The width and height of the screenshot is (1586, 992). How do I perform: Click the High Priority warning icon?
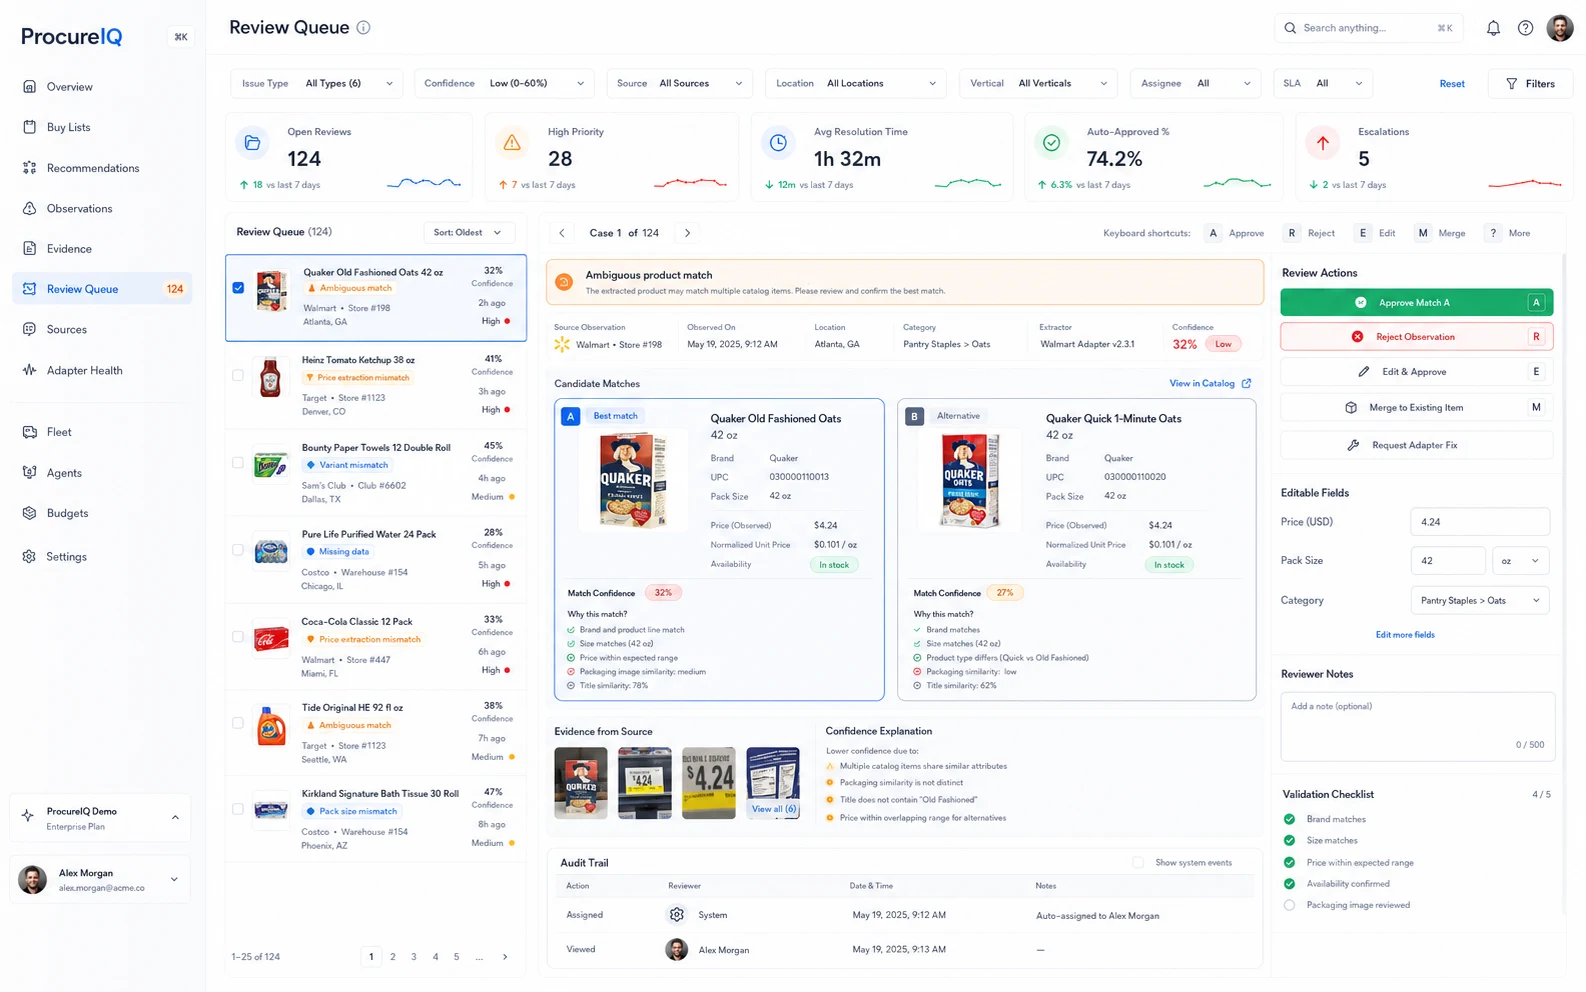coord(512,143)
